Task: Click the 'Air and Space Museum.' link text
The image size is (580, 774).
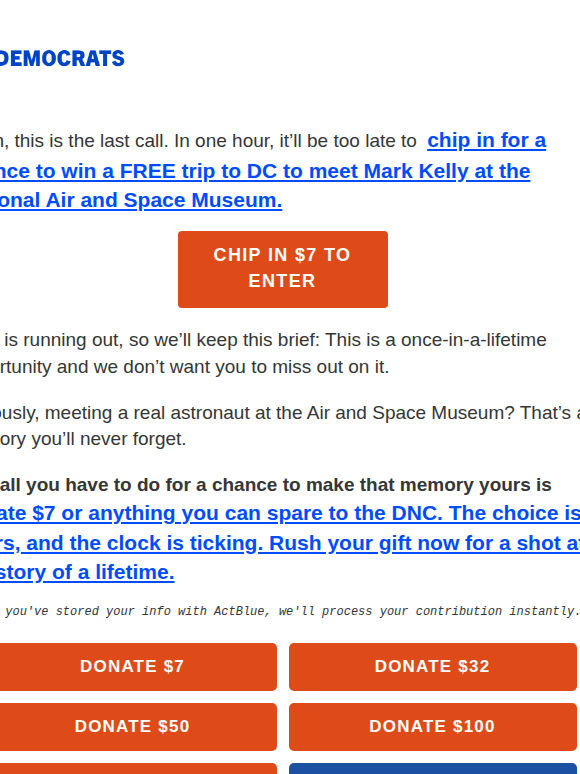Action: (141, 200)
